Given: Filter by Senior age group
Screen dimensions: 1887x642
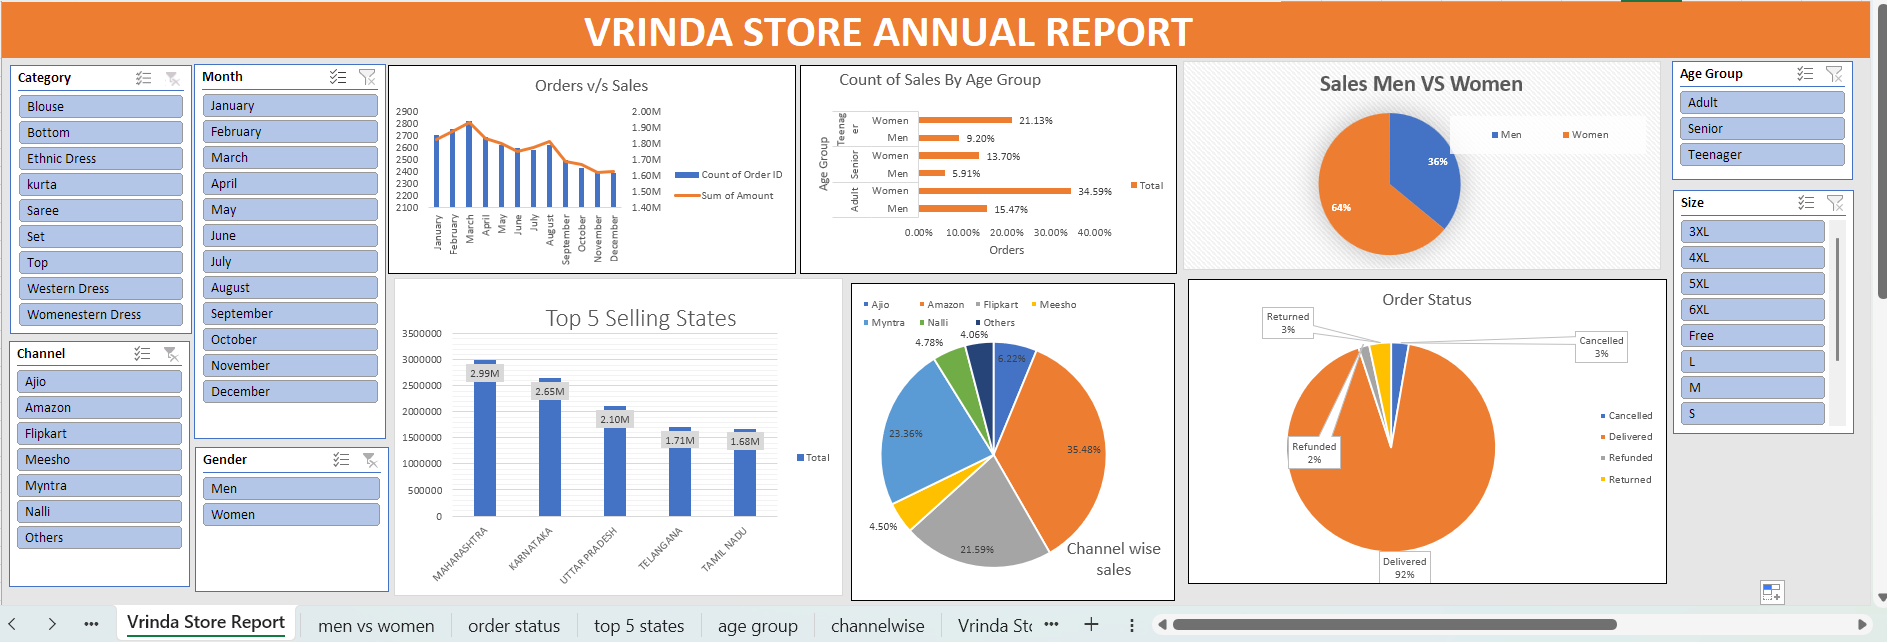Looking at the screenshot, I should (x=1762, y=129).
